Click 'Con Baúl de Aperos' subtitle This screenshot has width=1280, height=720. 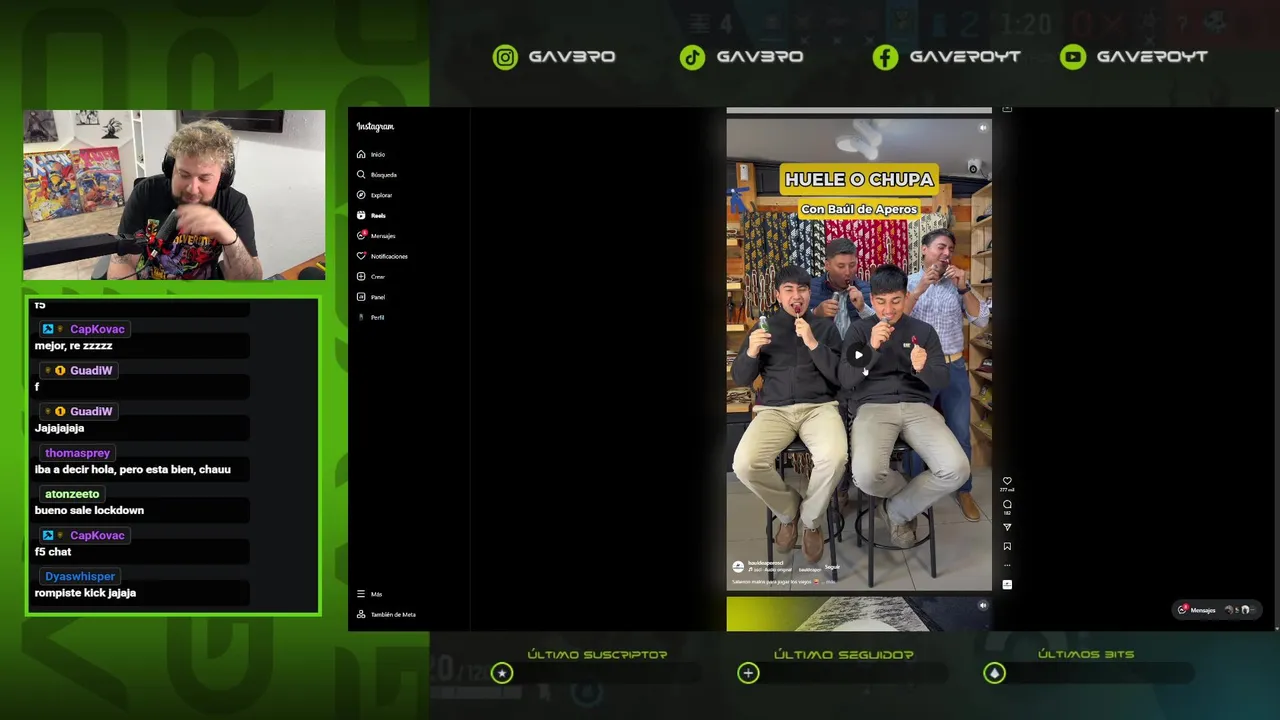(859, 209)
